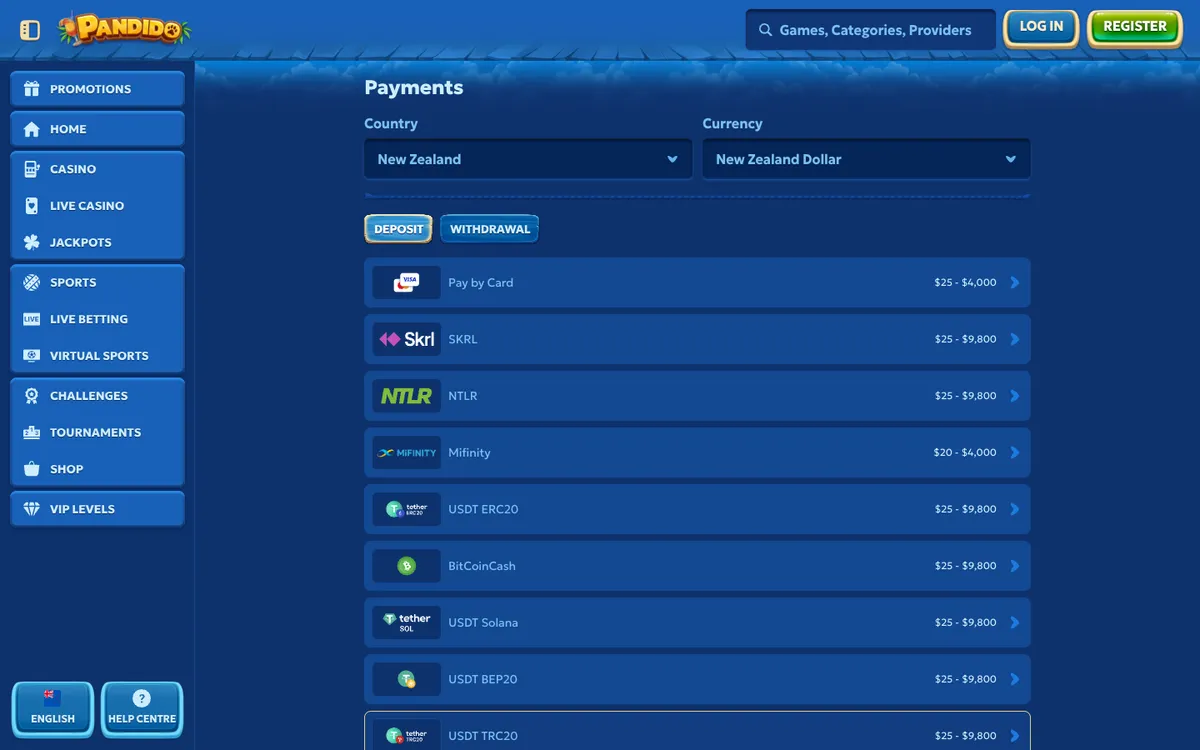Image resolution: width=1200 pixels, height=750 pixels.
Task: Click the MiFinity logo
Action: [406, 453]
